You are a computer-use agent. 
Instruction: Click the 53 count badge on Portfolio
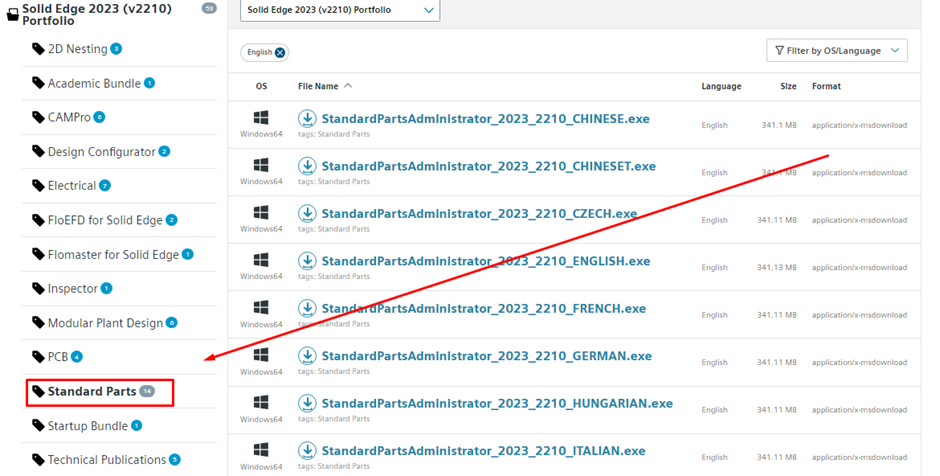[209, 8]
